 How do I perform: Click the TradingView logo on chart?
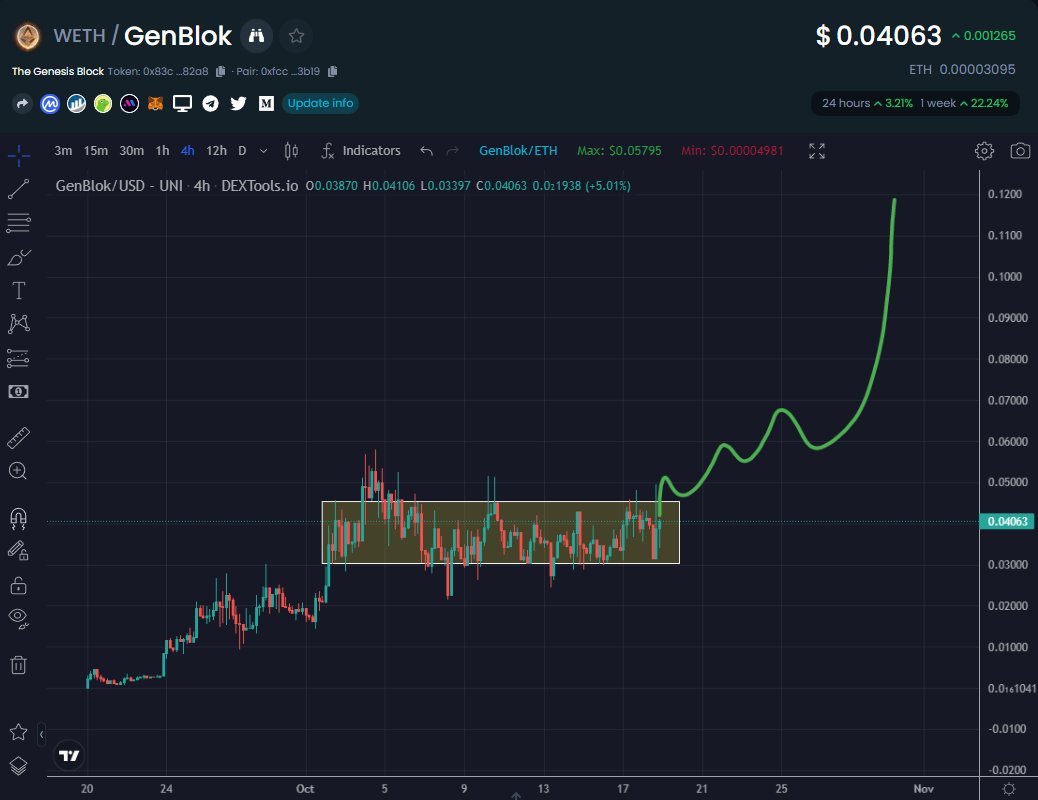(69, 756)
